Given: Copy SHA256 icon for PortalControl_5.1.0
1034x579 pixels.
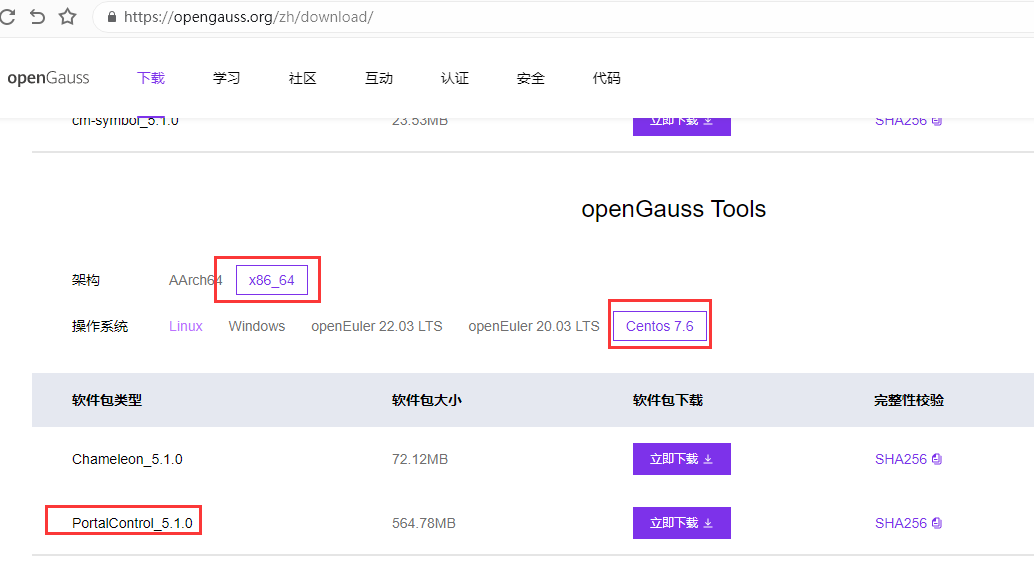Looking at the screenshot, I should [x=937, y=523].
